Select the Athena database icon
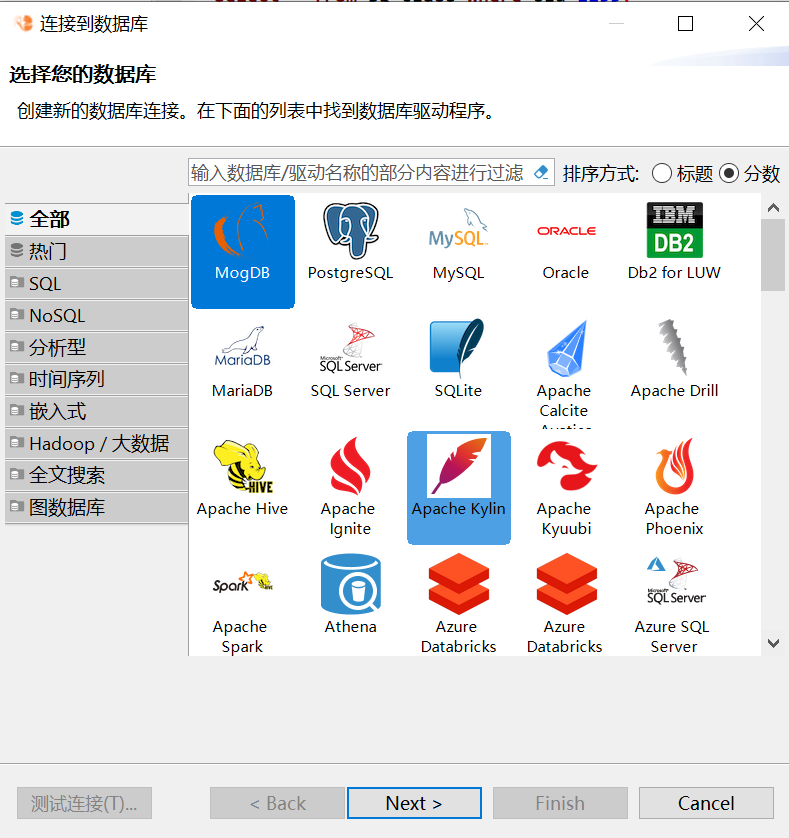 click(x=351, y=584)
